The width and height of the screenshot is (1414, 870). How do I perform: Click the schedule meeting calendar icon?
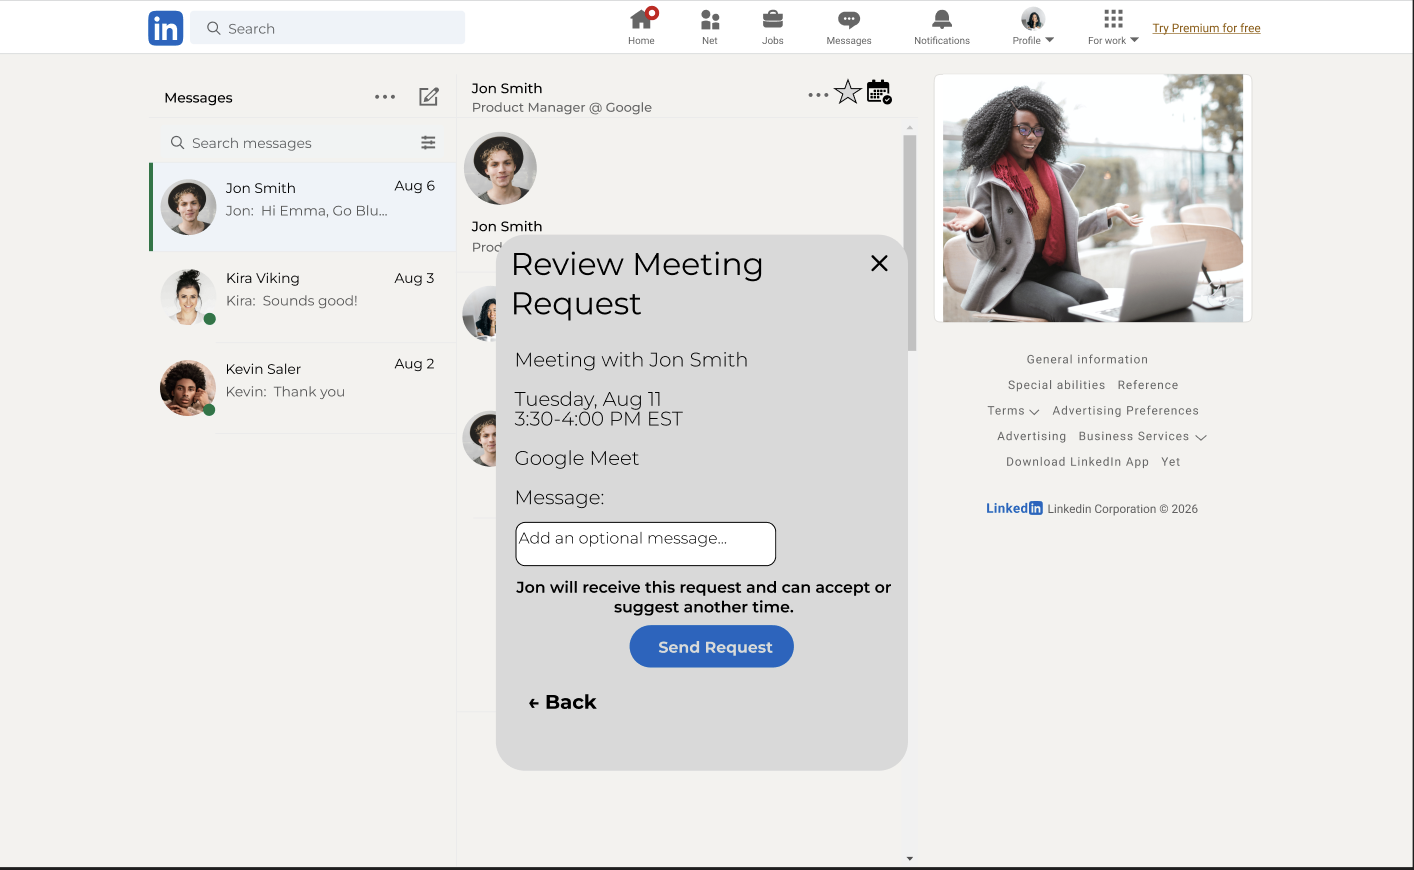tap(879, 92)
